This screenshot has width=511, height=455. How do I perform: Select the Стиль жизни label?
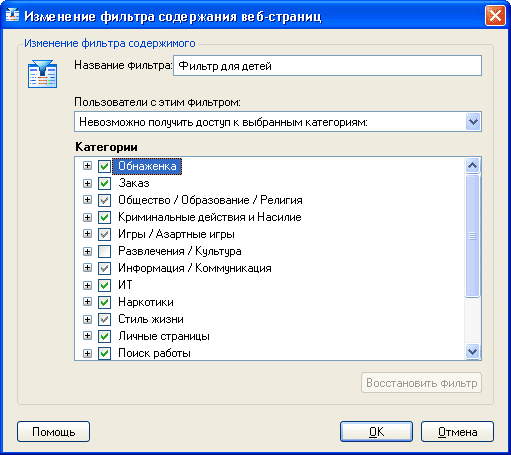[151, 319]
